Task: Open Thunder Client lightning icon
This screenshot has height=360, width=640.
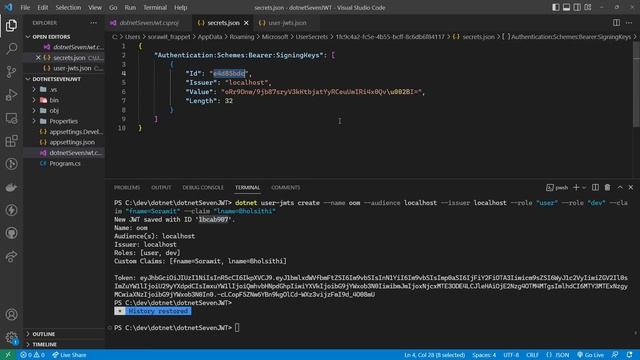Action: coord(11,210)
